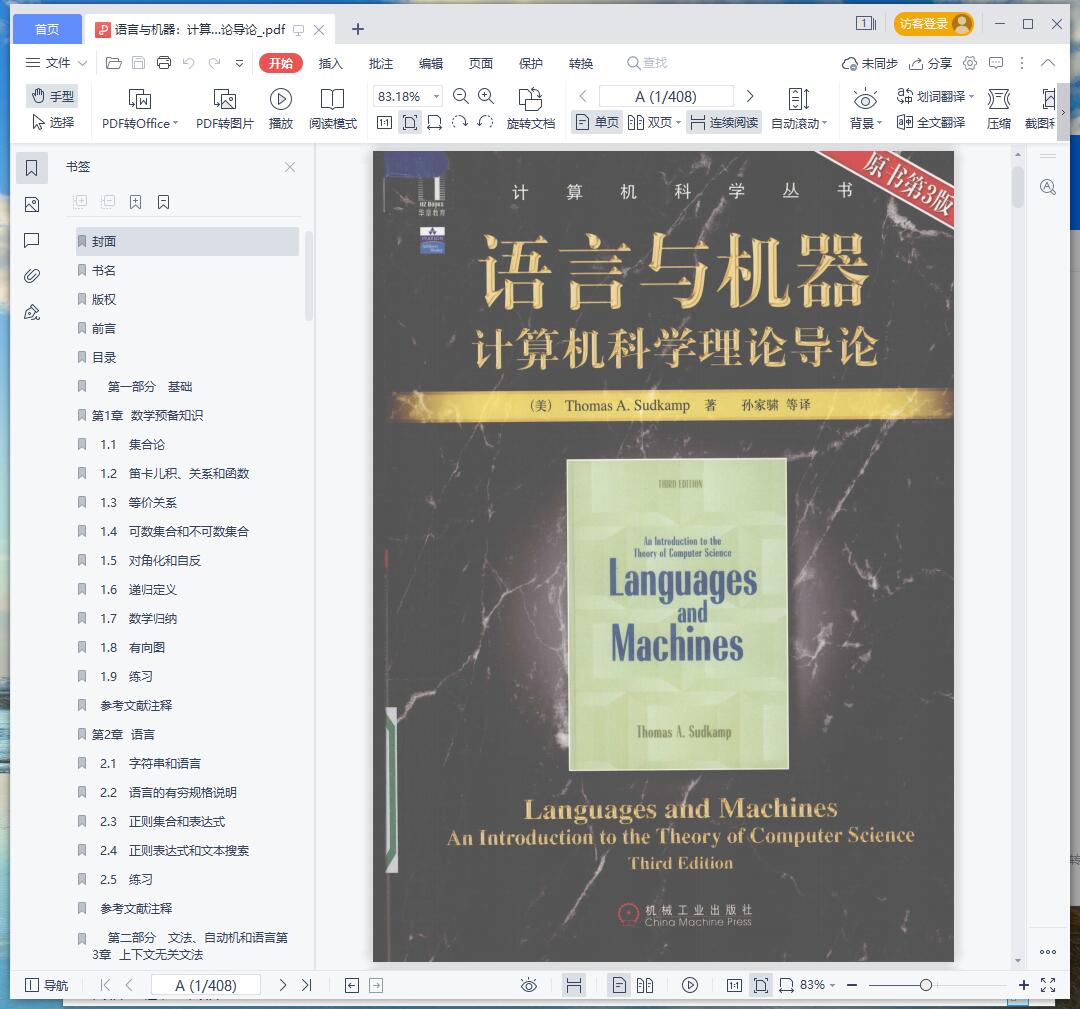Toggle 连续阅读 continuous reading
1080x1009 pixels.
(x=724, y=123)
